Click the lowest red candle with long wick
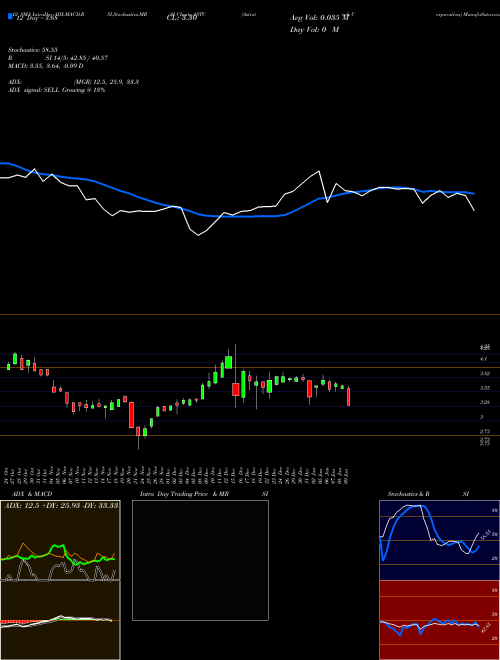Viewport: 500px width, 660px height. pos(138,431)
